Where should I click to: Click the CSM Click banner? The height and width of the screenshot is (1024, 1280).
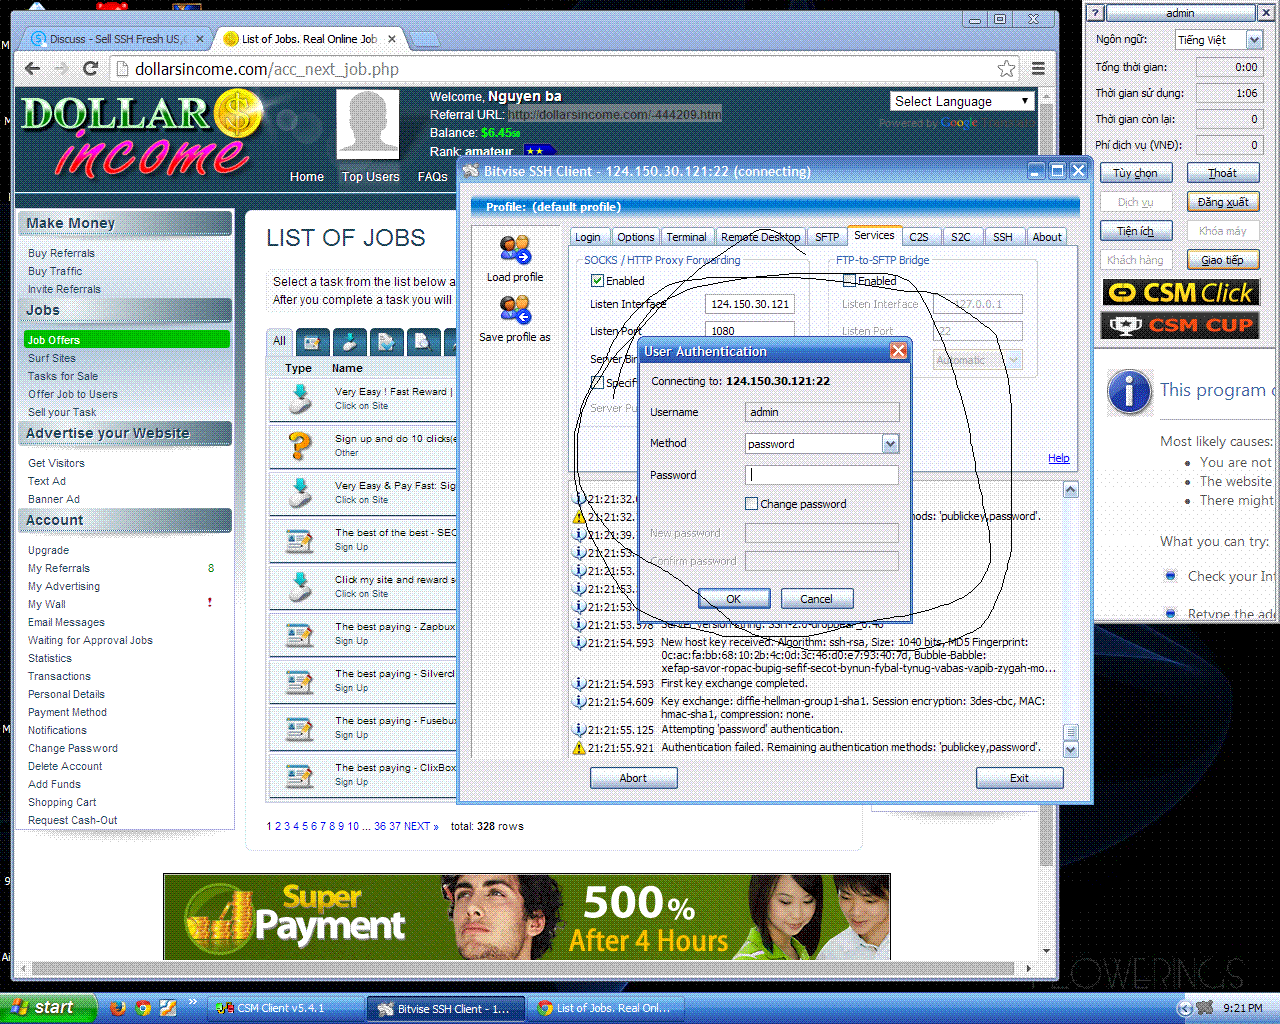coord(1180,293)
